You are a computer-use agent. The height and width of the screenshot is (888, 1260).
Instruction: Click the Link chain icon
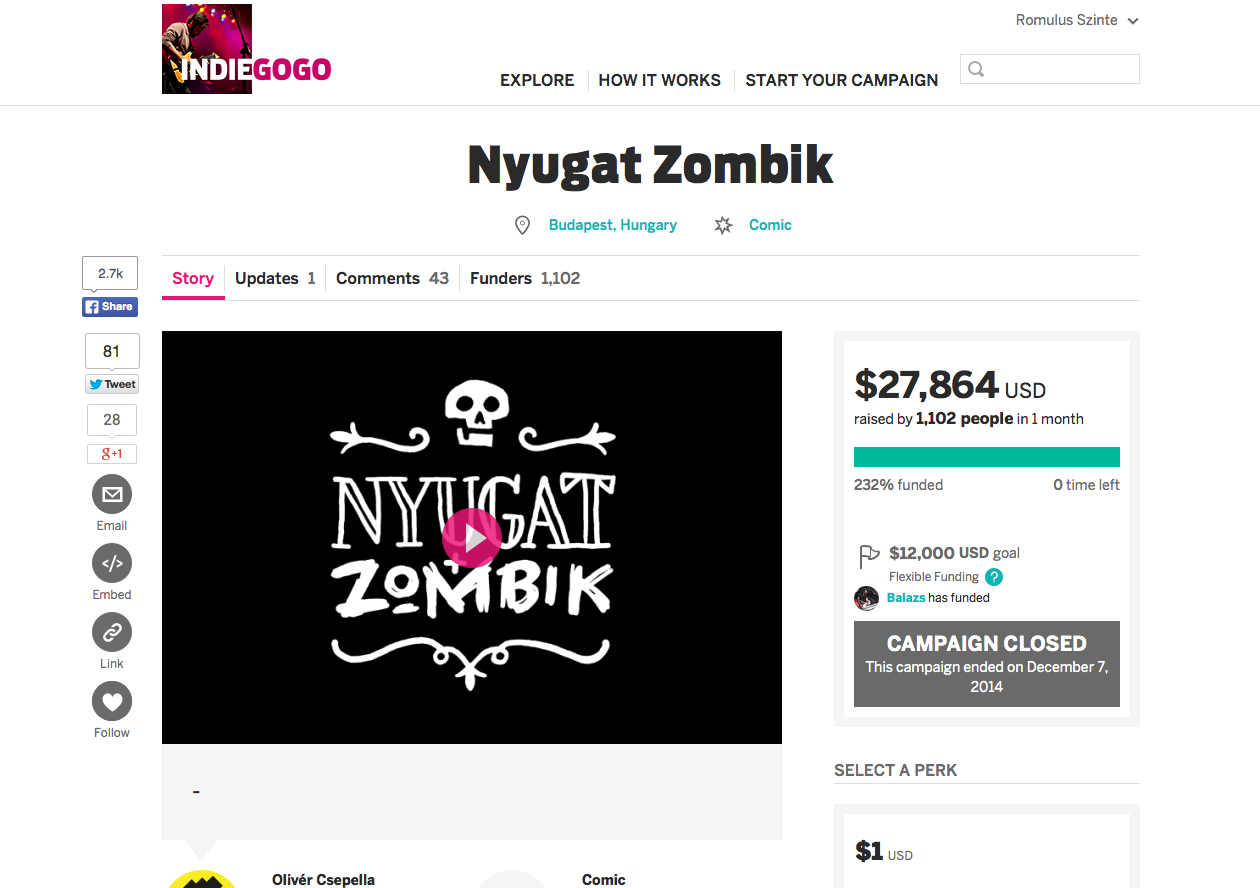[112, 632]
